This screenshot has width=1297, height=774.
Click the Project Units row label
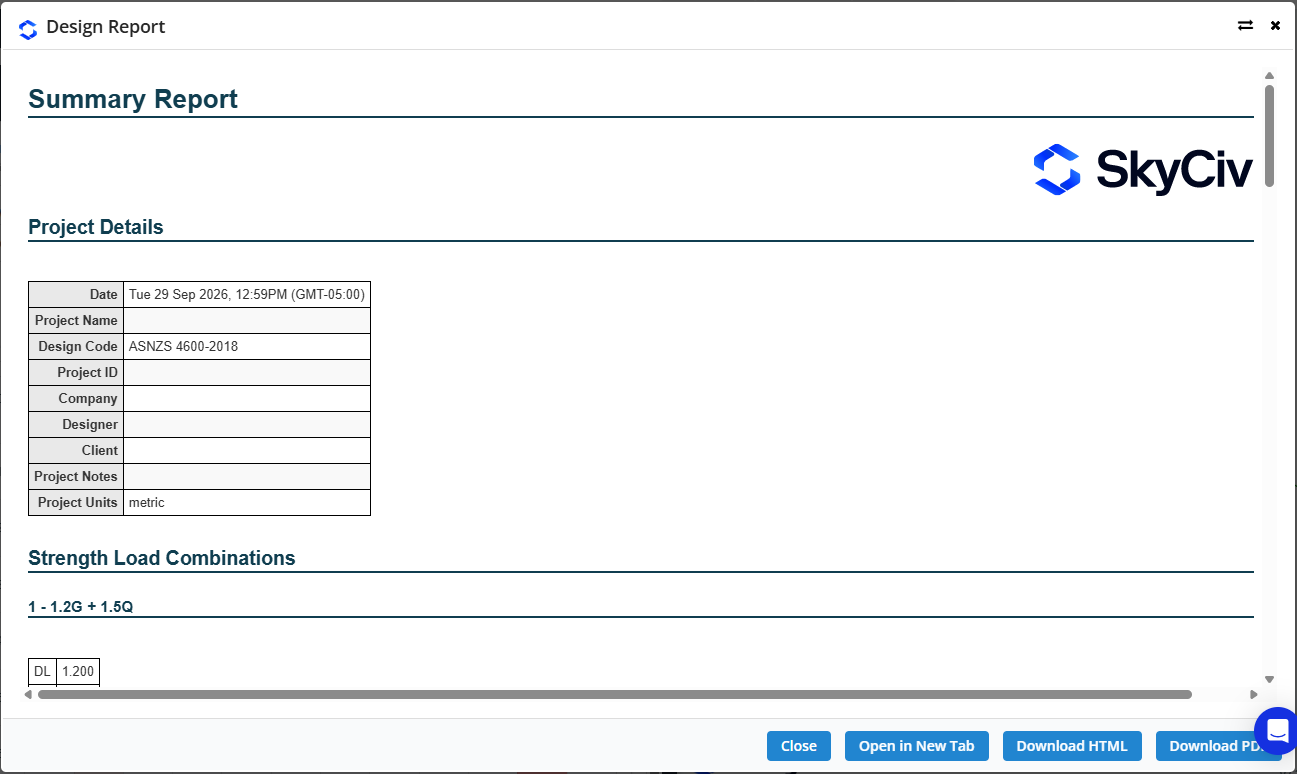76,503
